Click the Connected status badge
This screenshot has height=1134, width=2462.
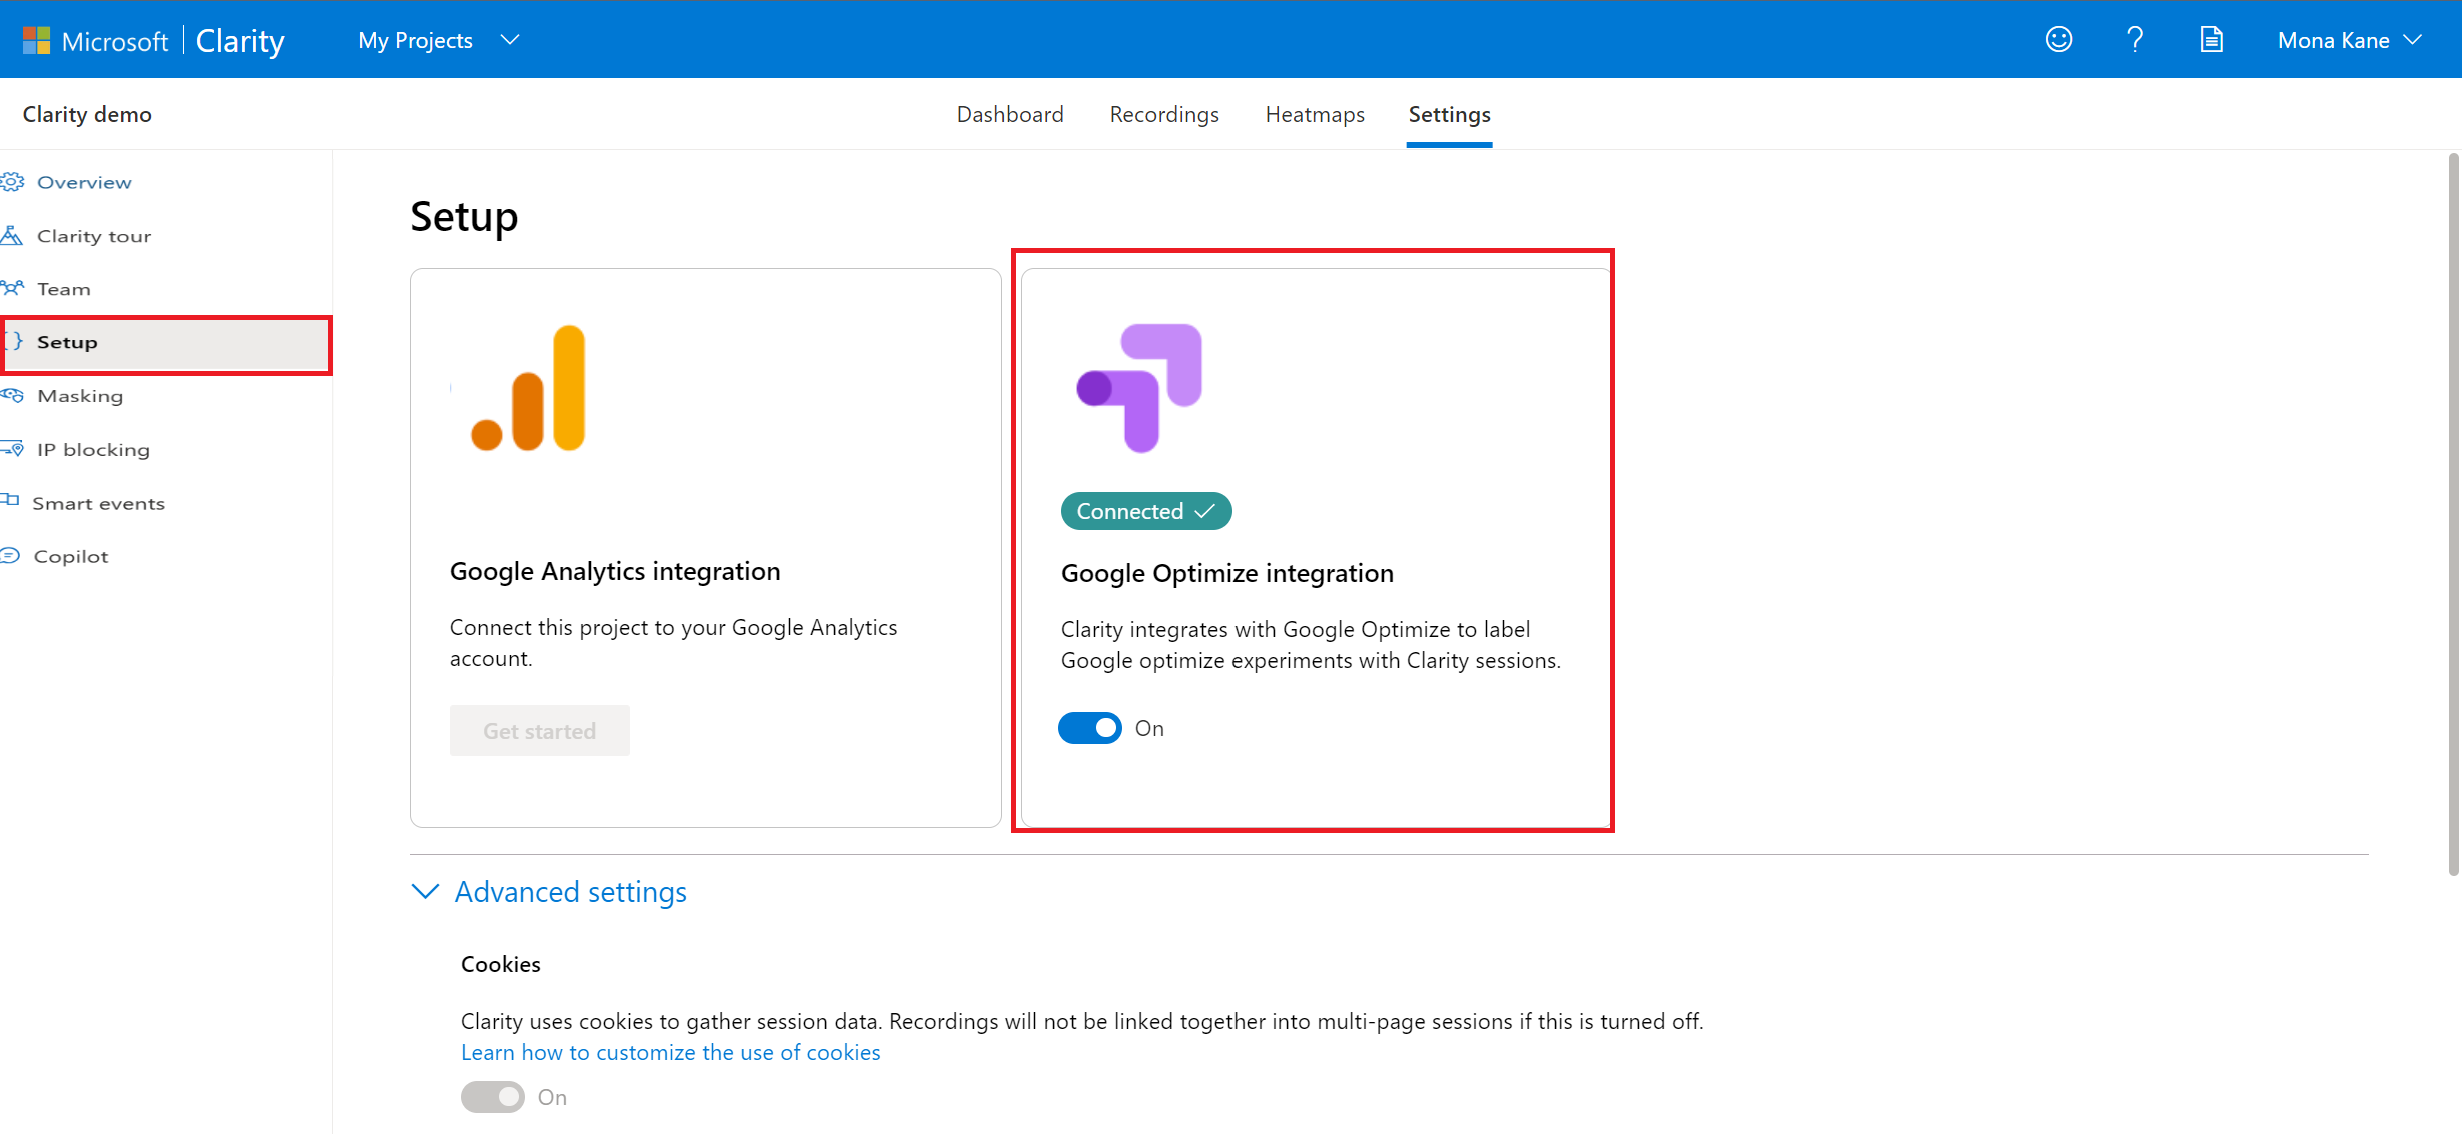point(1146,511)
